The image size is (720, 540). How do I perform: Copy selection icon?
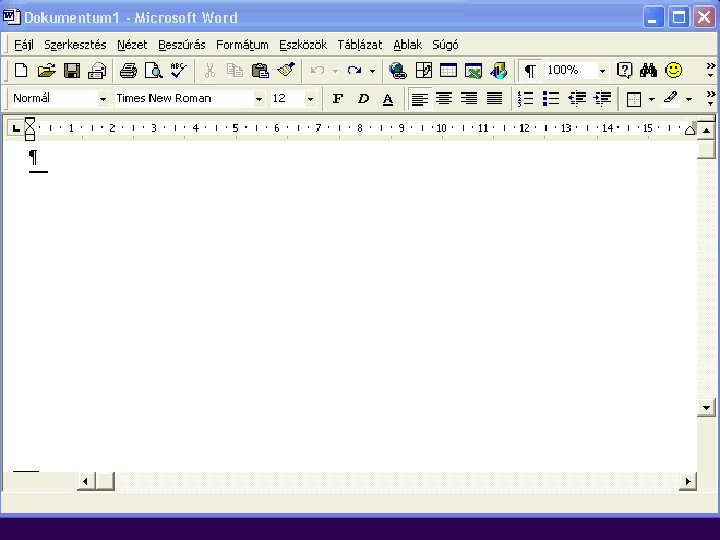coord(235,71)
